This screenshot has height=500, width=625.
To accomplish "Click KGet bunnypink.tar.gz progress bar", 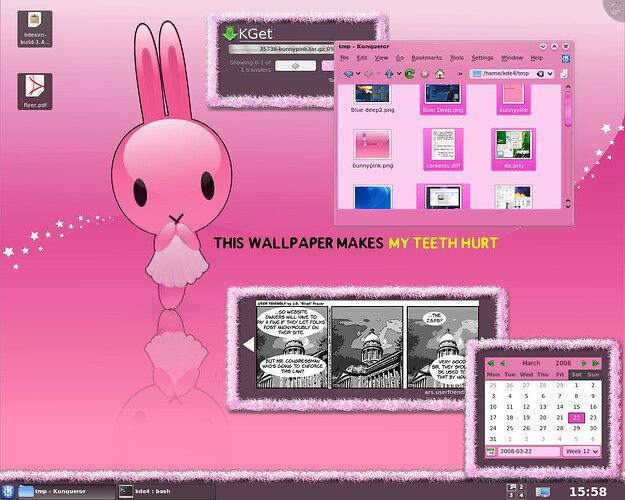I will tap(281, 49).
